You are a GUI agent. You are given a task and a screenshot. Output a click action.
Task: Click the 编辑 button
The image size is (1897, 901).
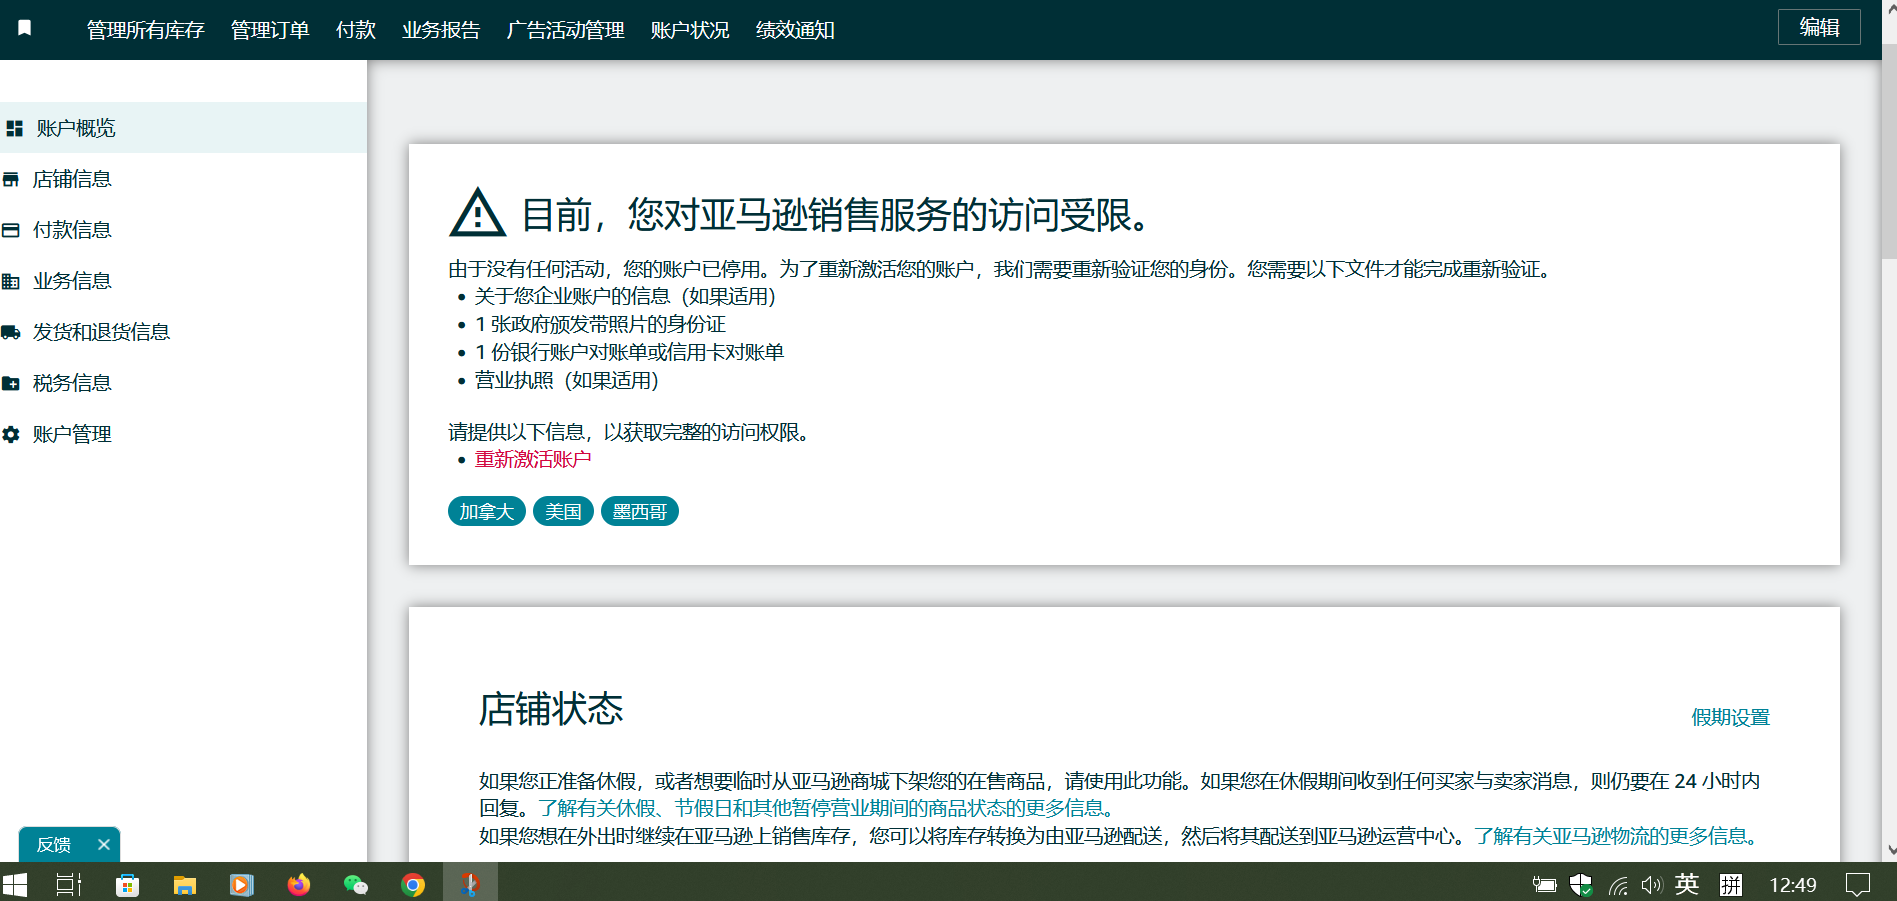1818,27
